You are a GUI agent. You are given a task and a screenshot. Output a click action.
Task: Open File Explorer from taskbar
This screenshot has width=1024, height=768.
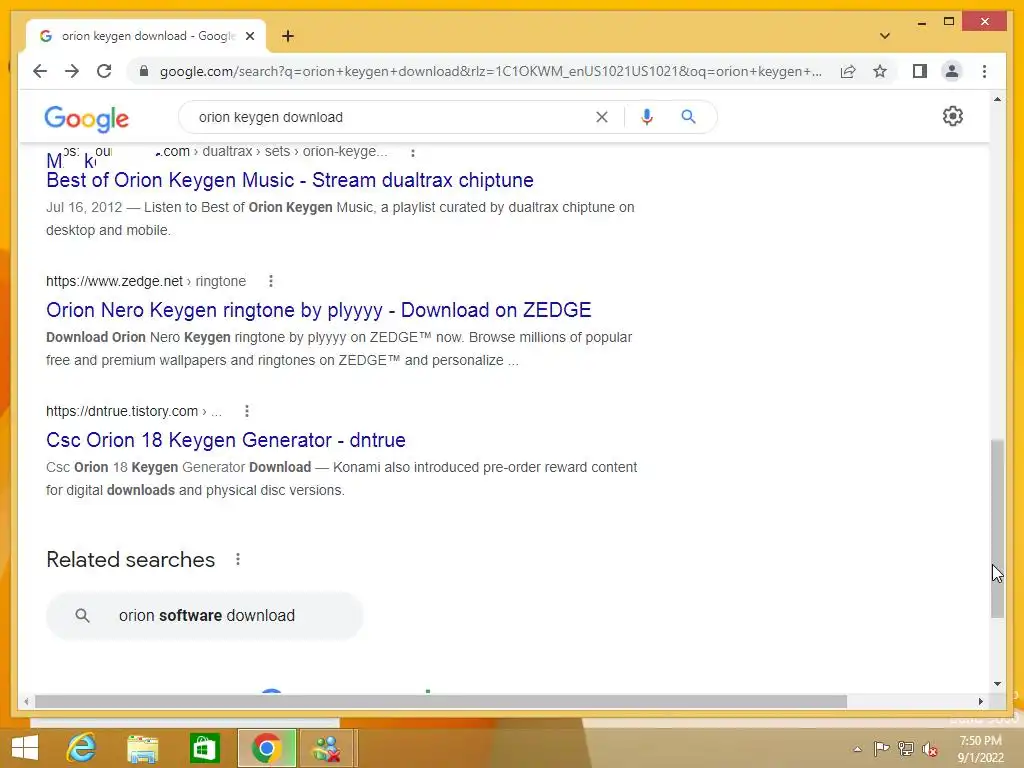point(142,748)
